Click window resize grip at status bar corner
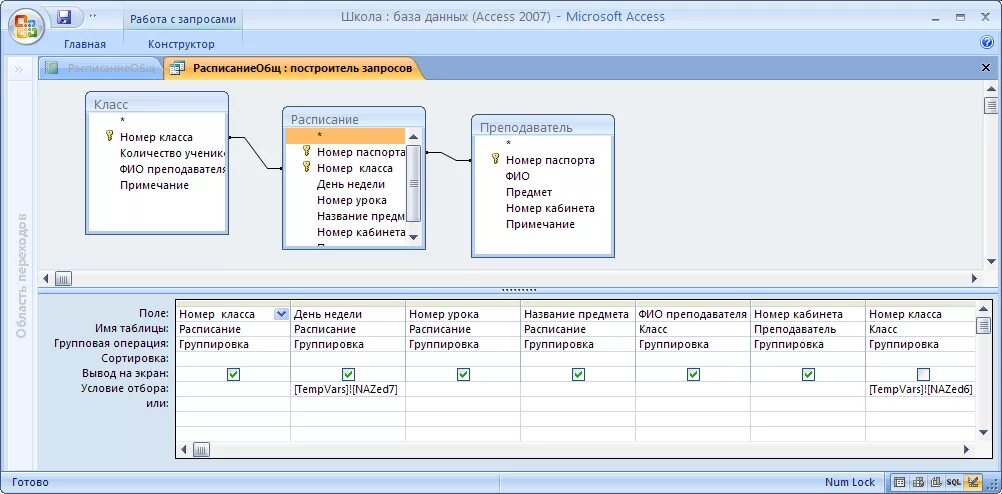This screenshot has height=494, width=1002. 992,484
